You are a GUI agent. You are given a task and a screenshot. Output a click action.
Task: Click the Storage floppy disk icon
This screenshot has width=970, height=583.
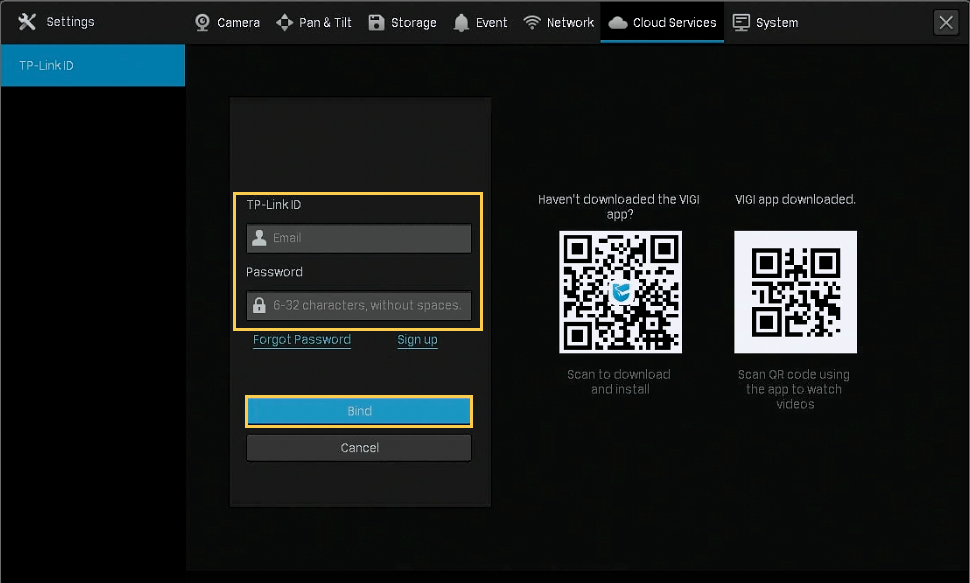[376, 22]
